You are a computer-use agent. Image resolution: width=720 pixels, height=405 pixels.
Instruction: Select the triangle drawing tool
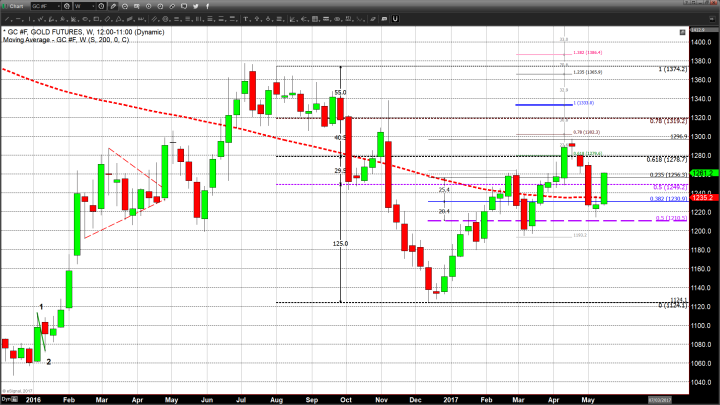pyautogui.click(x=119, y=19)
